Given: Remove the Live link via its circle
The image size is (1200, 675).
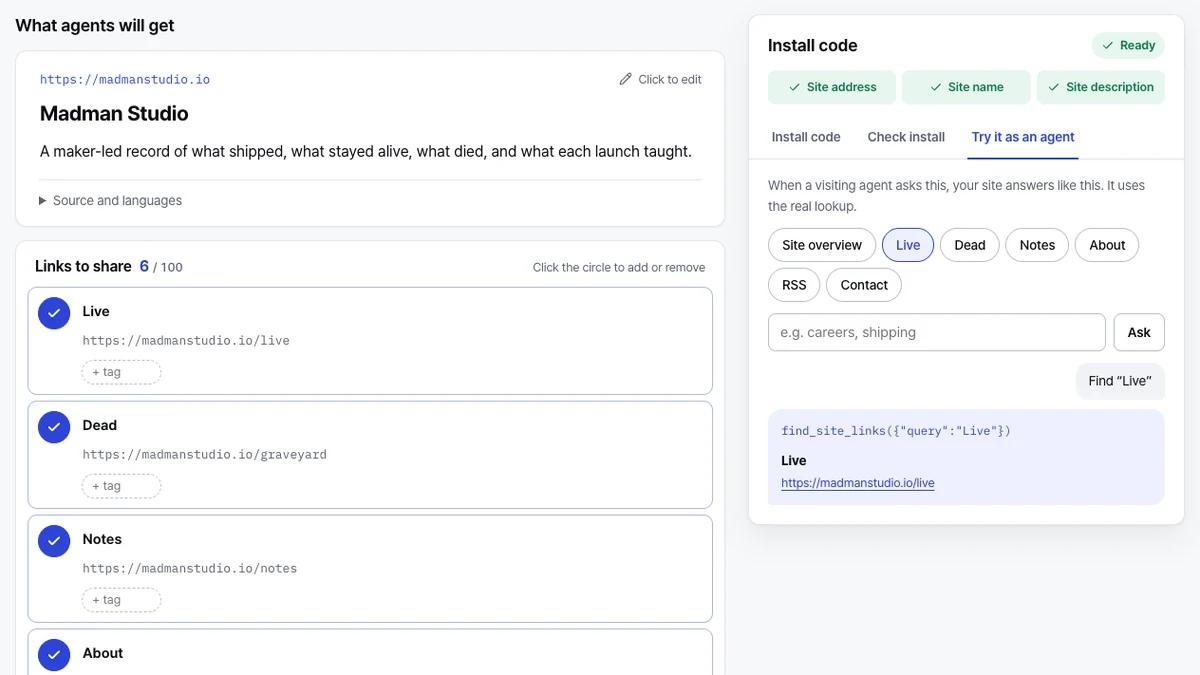Looking at the screenshot, I should coord(54,312).
